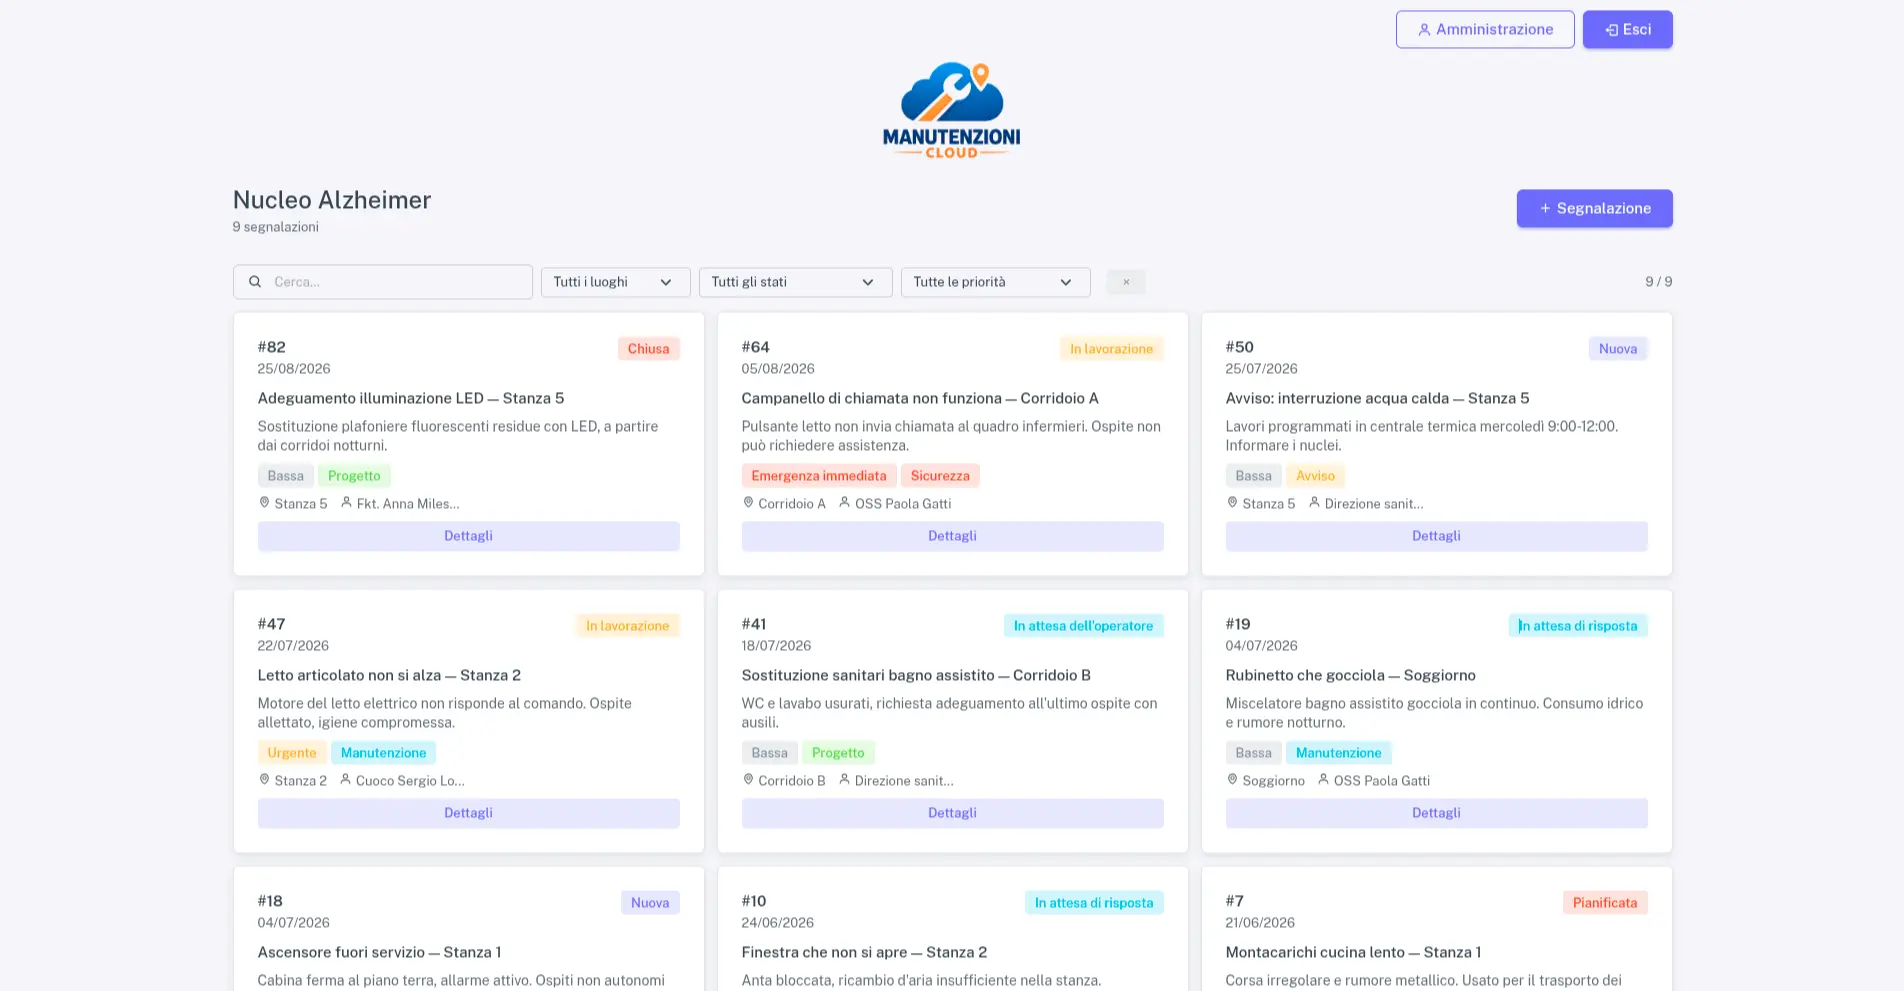Screen dimensions: 1904x991
Task: Click the person icon next to Fkt. Anna Miles
Action: pos(346,503)
